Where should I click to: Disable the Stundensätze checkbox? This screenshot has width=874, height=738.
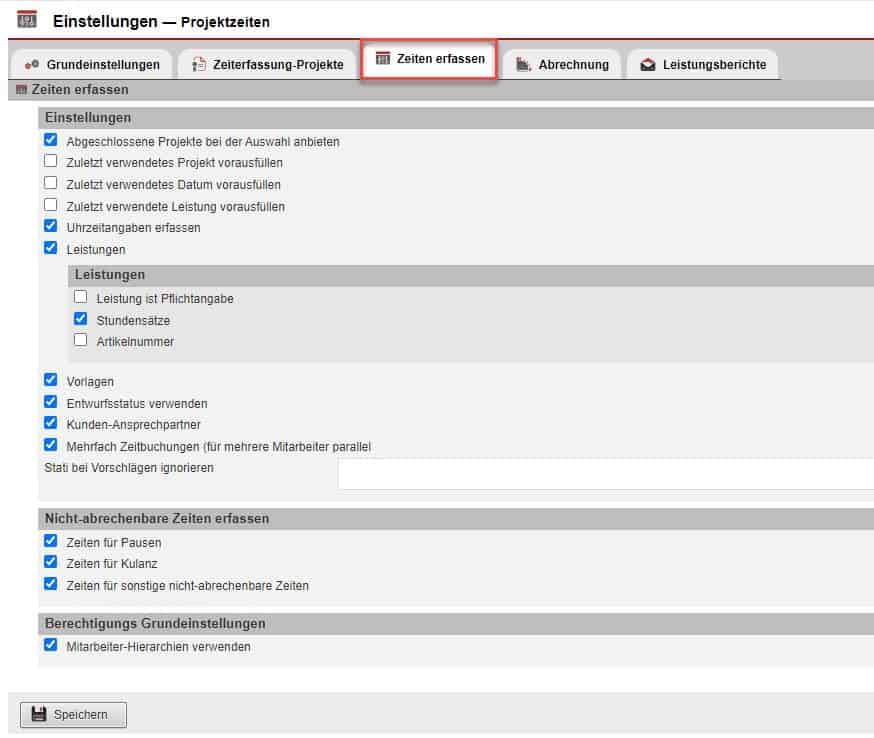pyautogui.click(x=81, y=319)
